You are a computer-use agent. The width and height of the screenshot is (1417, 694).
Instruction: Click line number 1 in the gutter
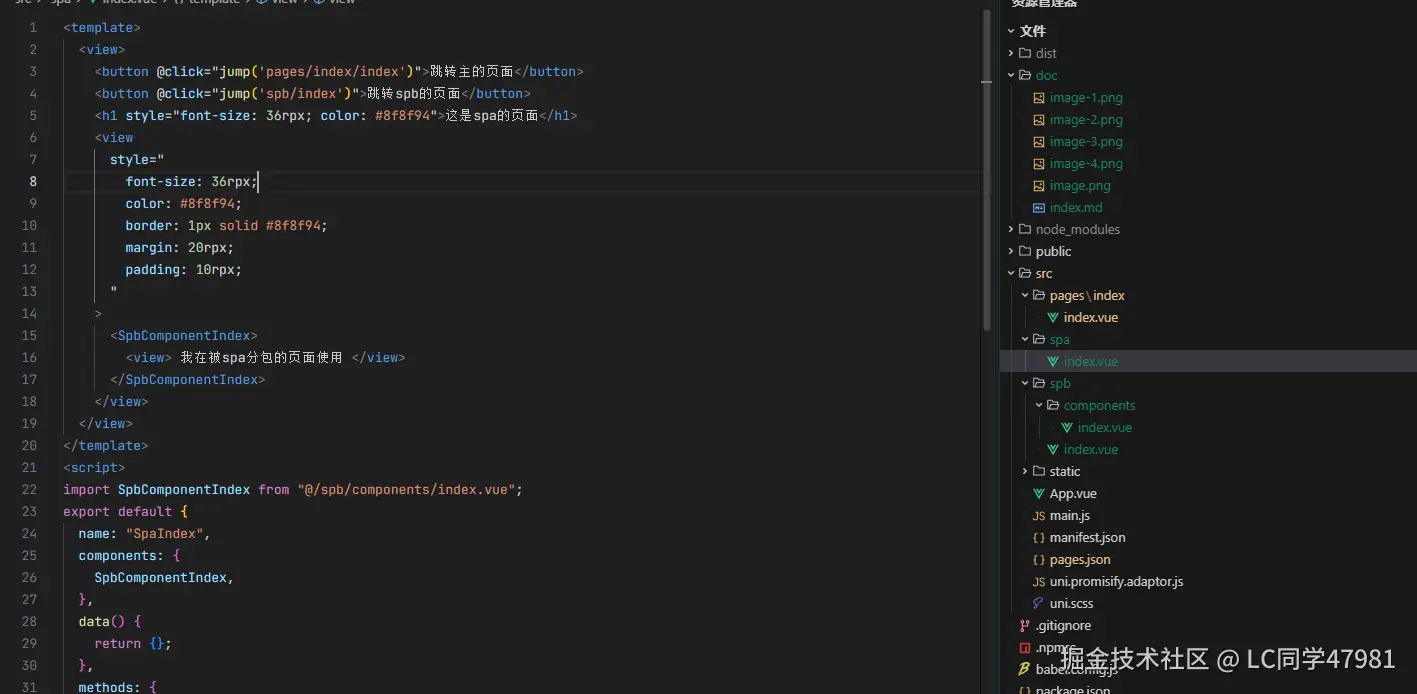point(33,27)
